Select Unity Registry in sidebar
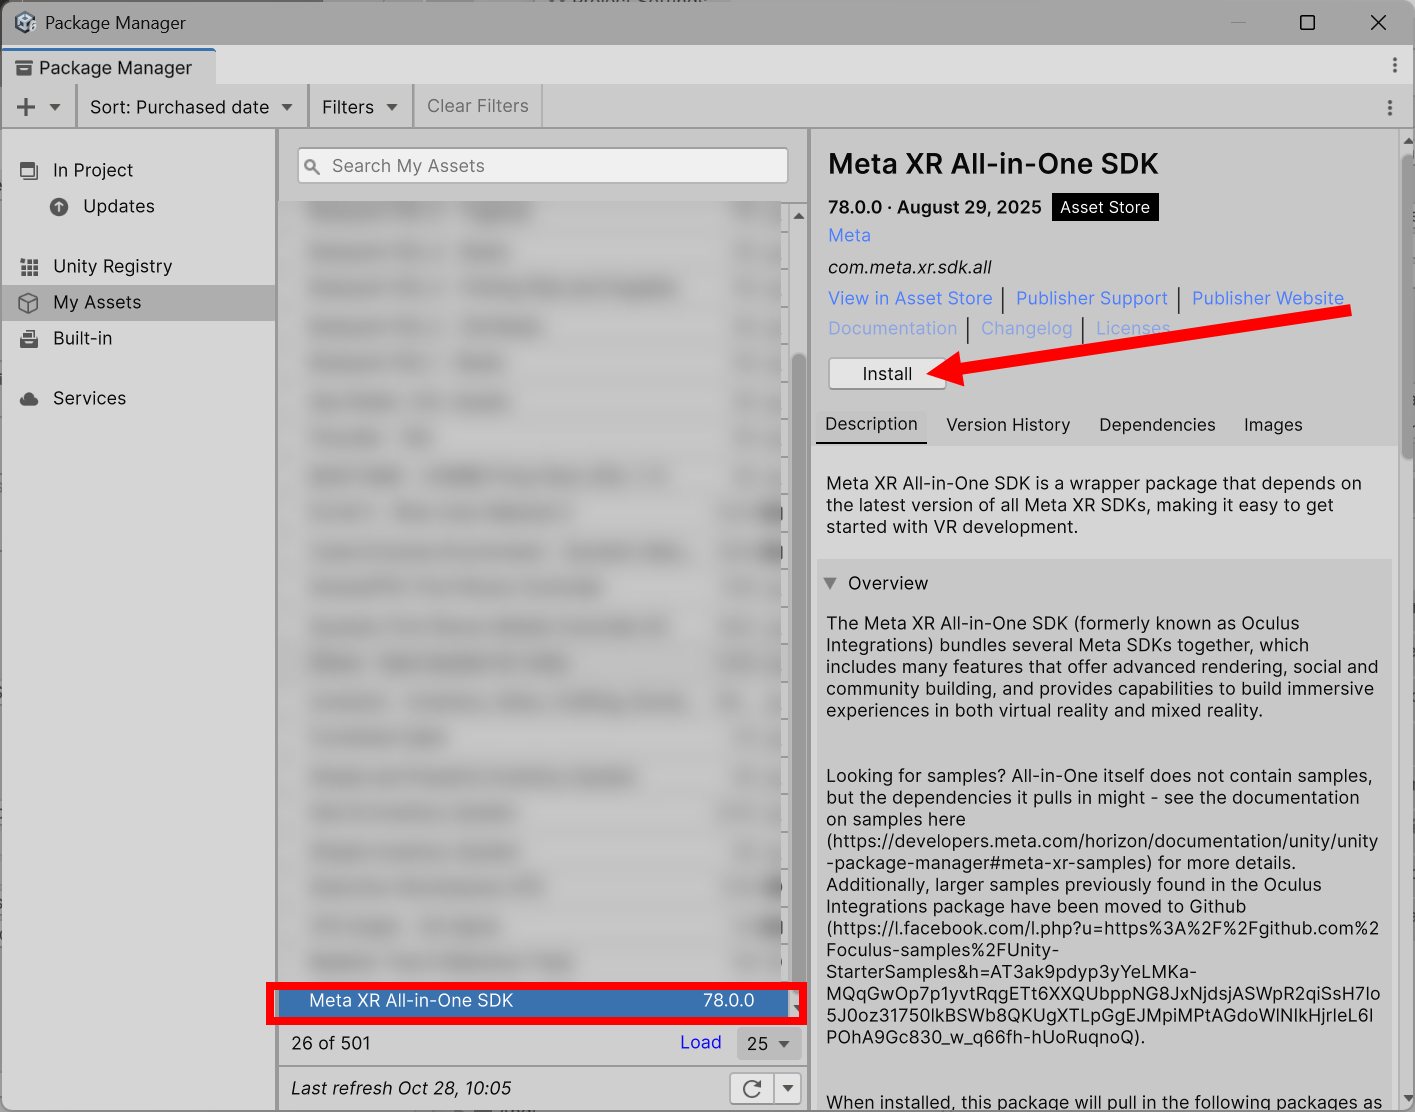This screenshot has height=1112, width=1415. pyautogui.click(x=138, y=266)
